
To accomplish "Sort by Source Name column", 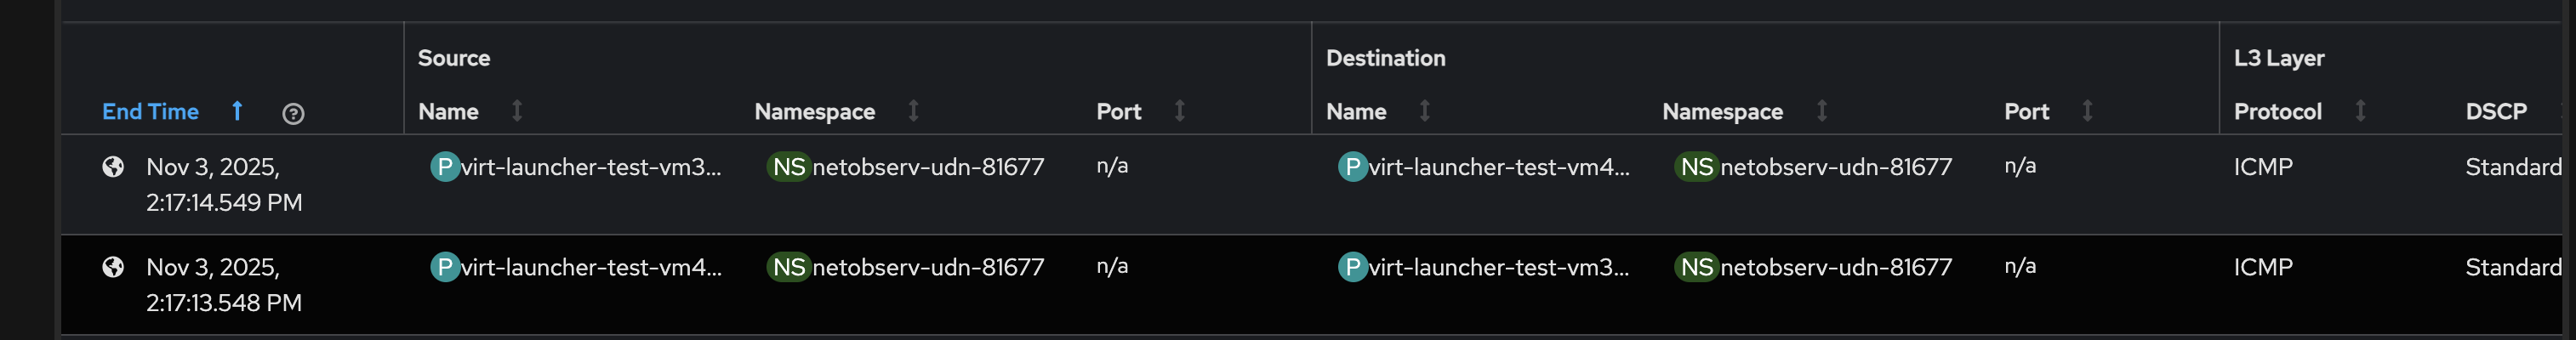I will [517, 111].
